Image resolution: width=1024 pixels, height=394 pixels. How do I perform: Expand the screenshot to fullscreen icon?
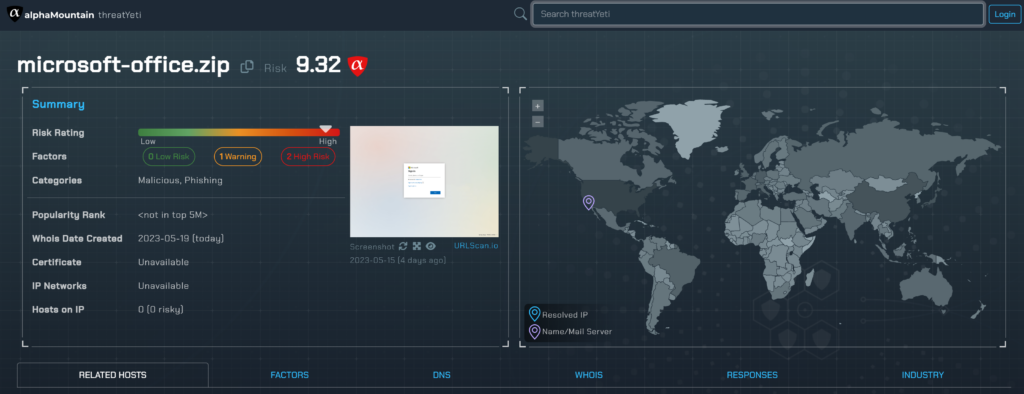click(417, 246)
